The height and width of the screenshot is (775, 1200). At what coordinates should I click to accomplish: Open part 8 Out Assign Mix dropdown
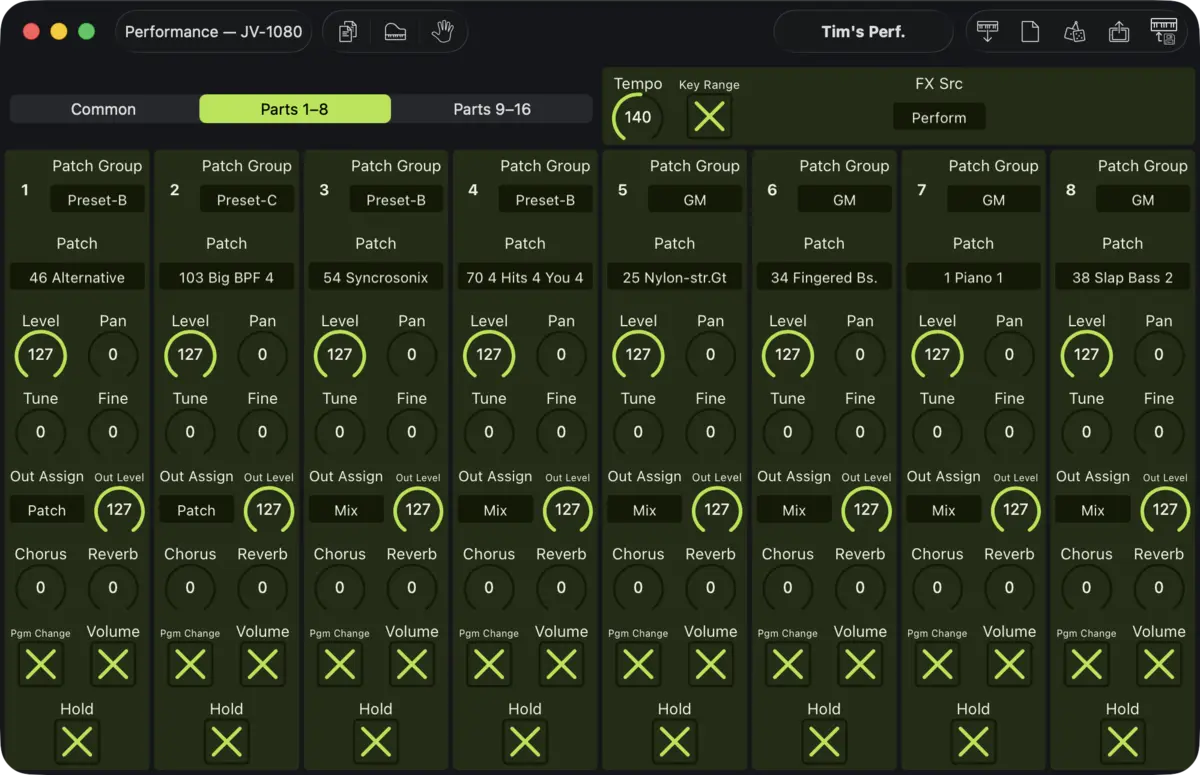pyautogui.click(x=1092, y=510)
